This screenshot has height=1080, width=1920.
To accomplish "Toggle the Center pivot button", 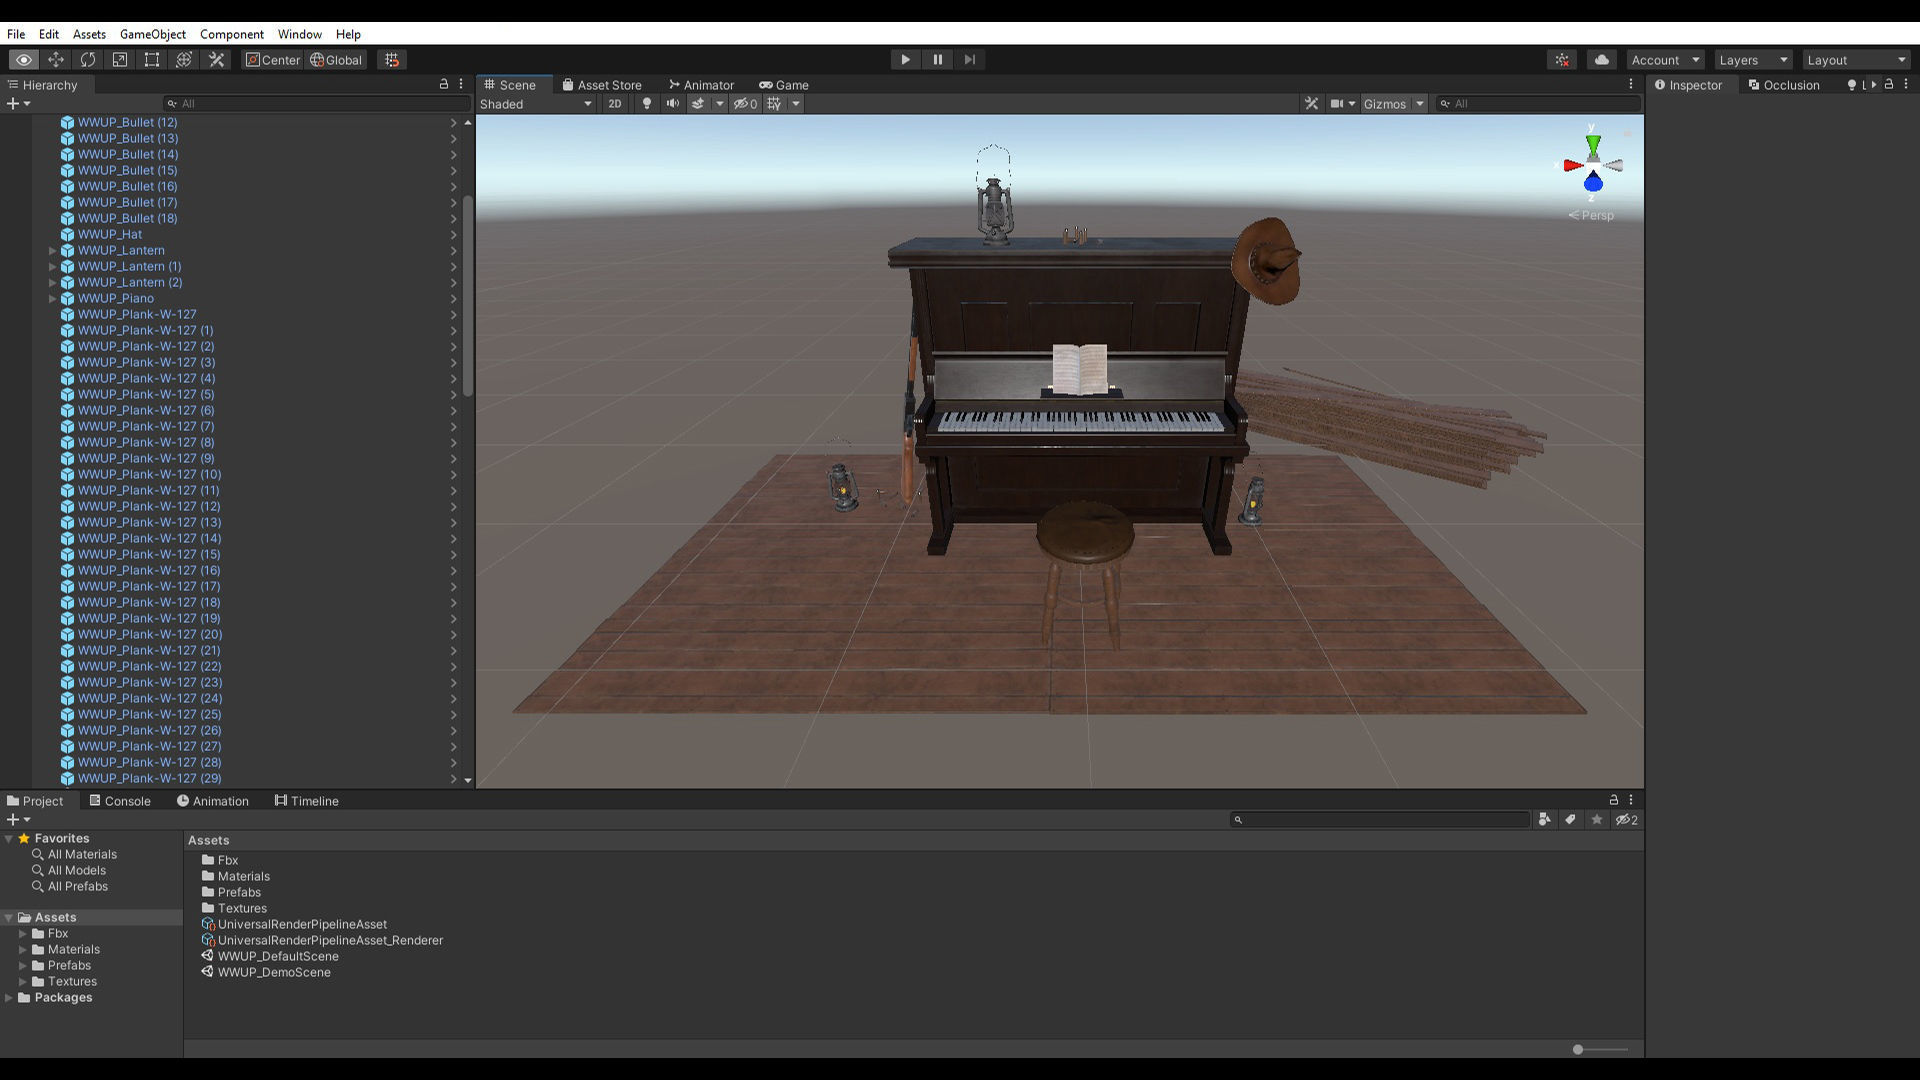I will coord(272,60).
